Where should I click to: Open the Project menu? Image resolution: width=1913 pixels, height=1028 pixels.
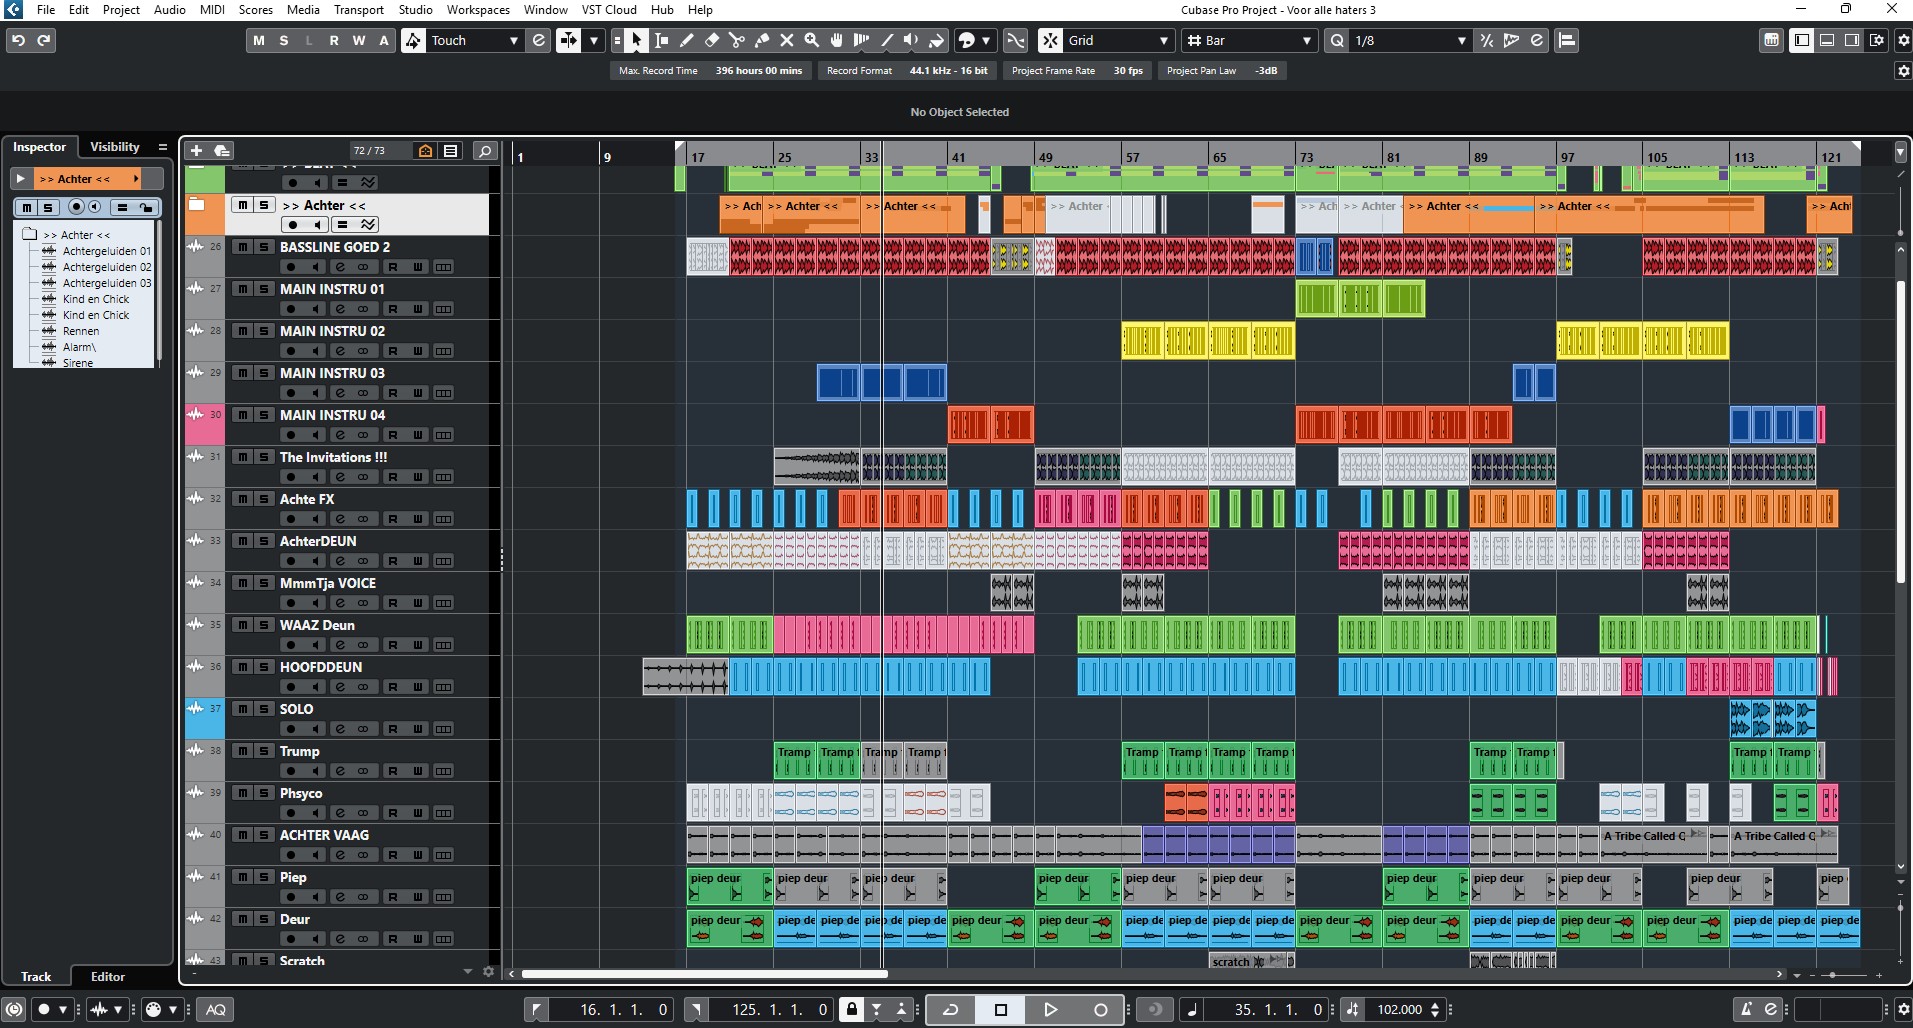[x=121, y=10]
